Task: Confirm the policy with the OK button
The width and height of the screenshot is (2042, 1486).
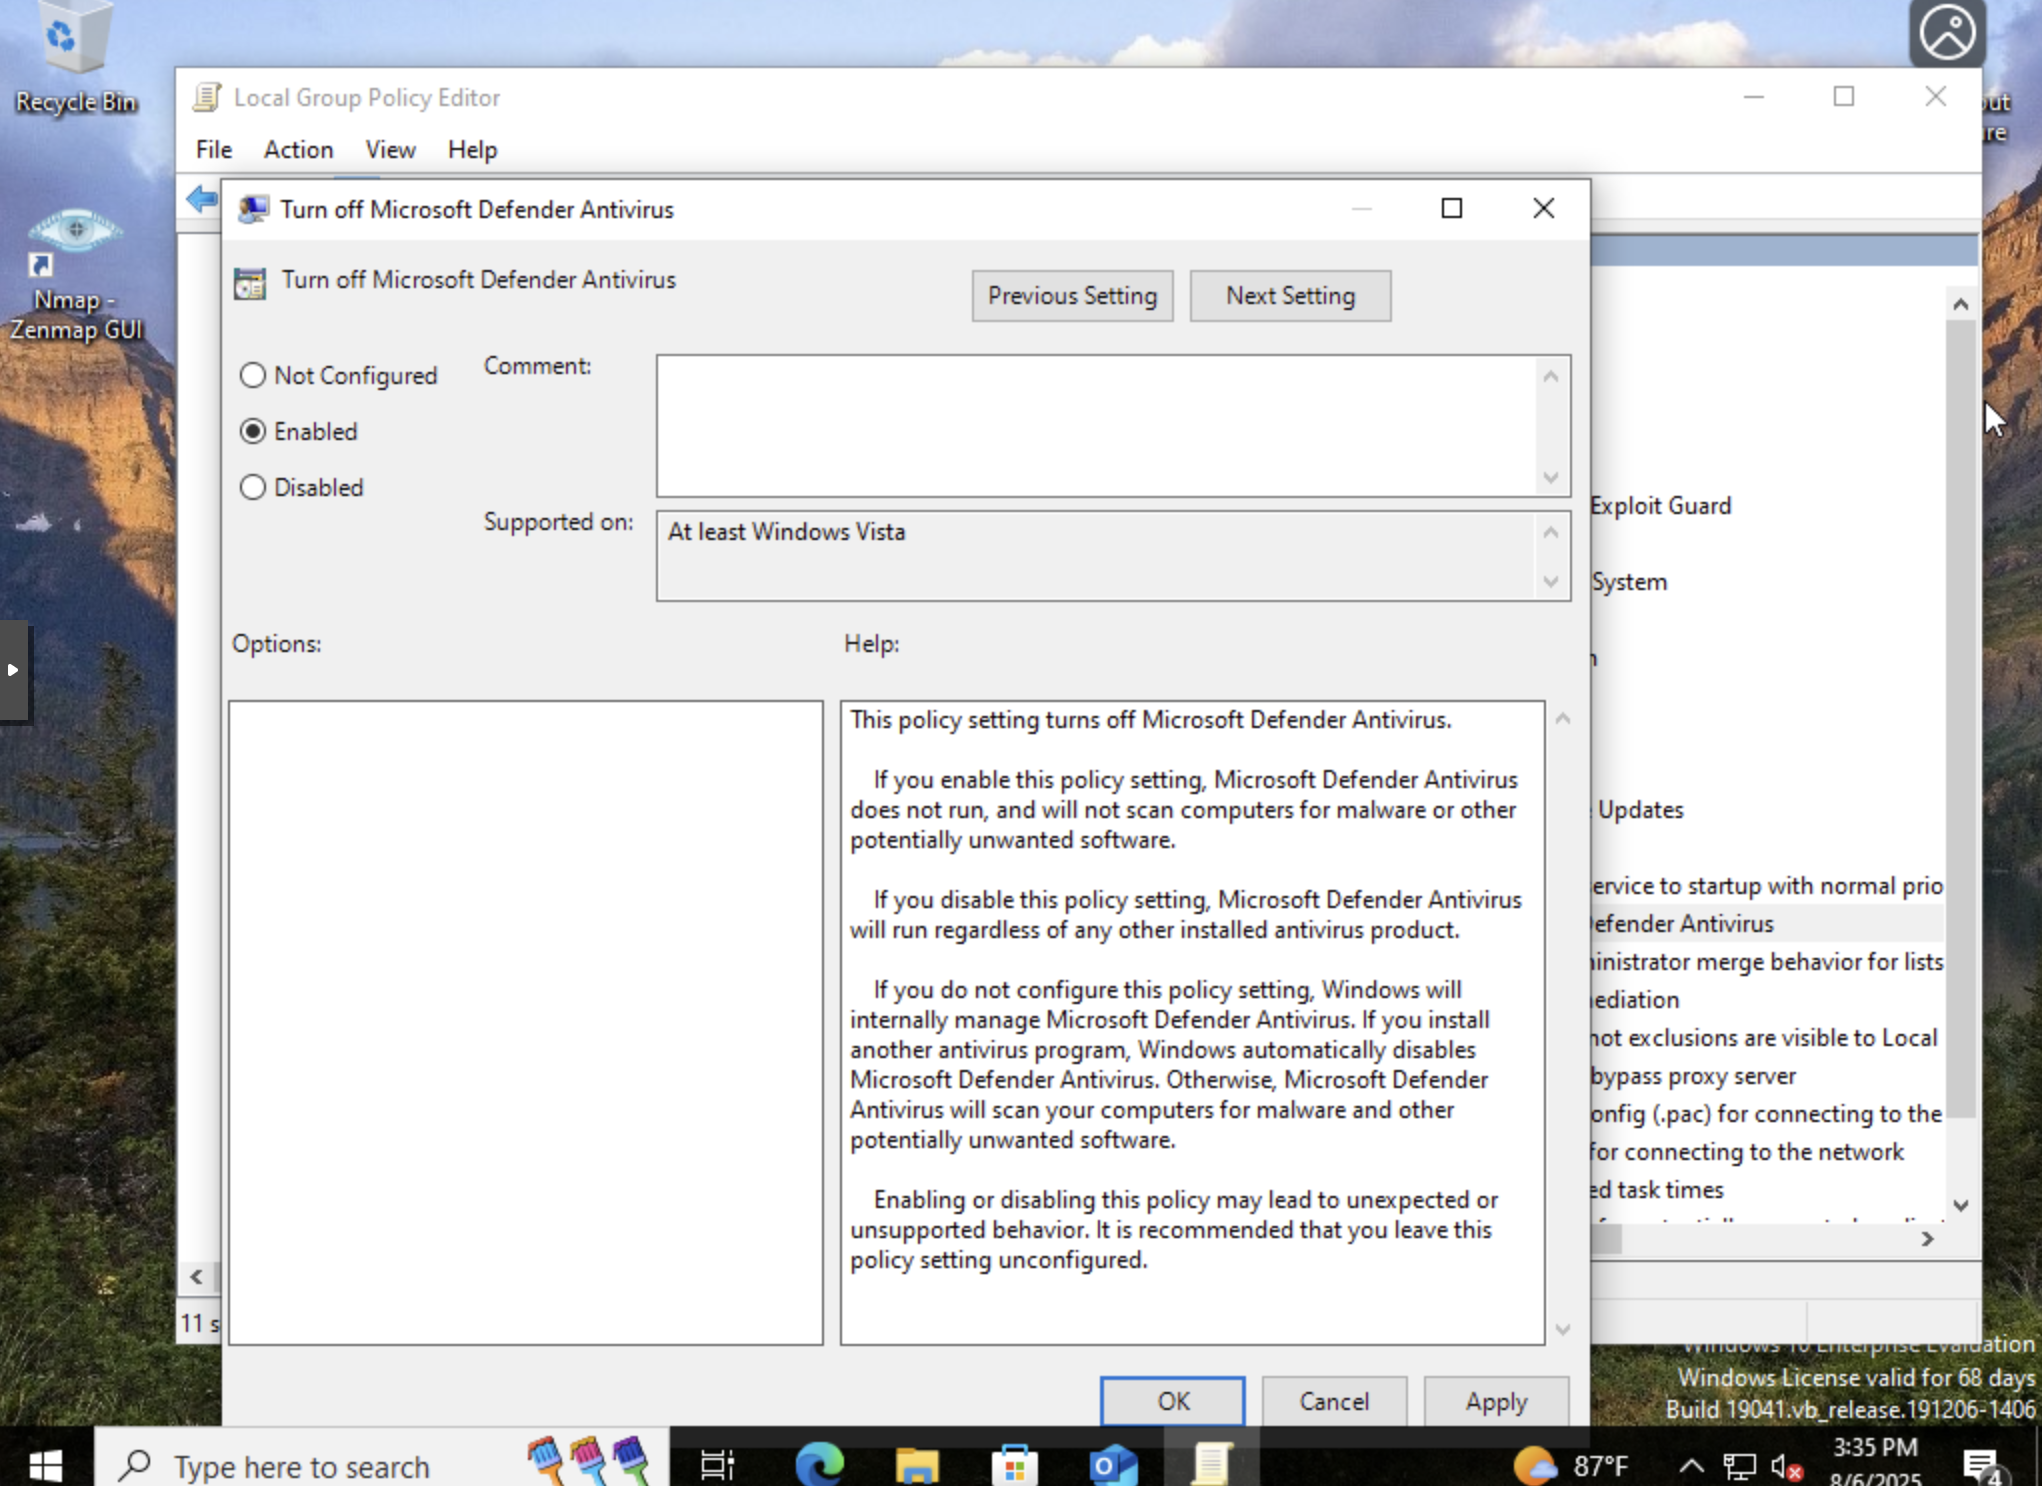Action: tap(1173, 1401)
